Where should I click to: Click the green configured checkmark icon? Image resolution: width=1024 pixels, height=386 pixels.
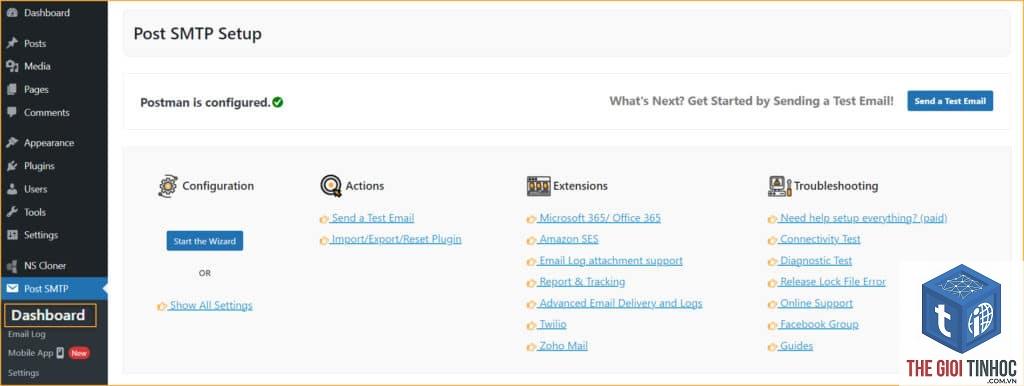(278, 102)
